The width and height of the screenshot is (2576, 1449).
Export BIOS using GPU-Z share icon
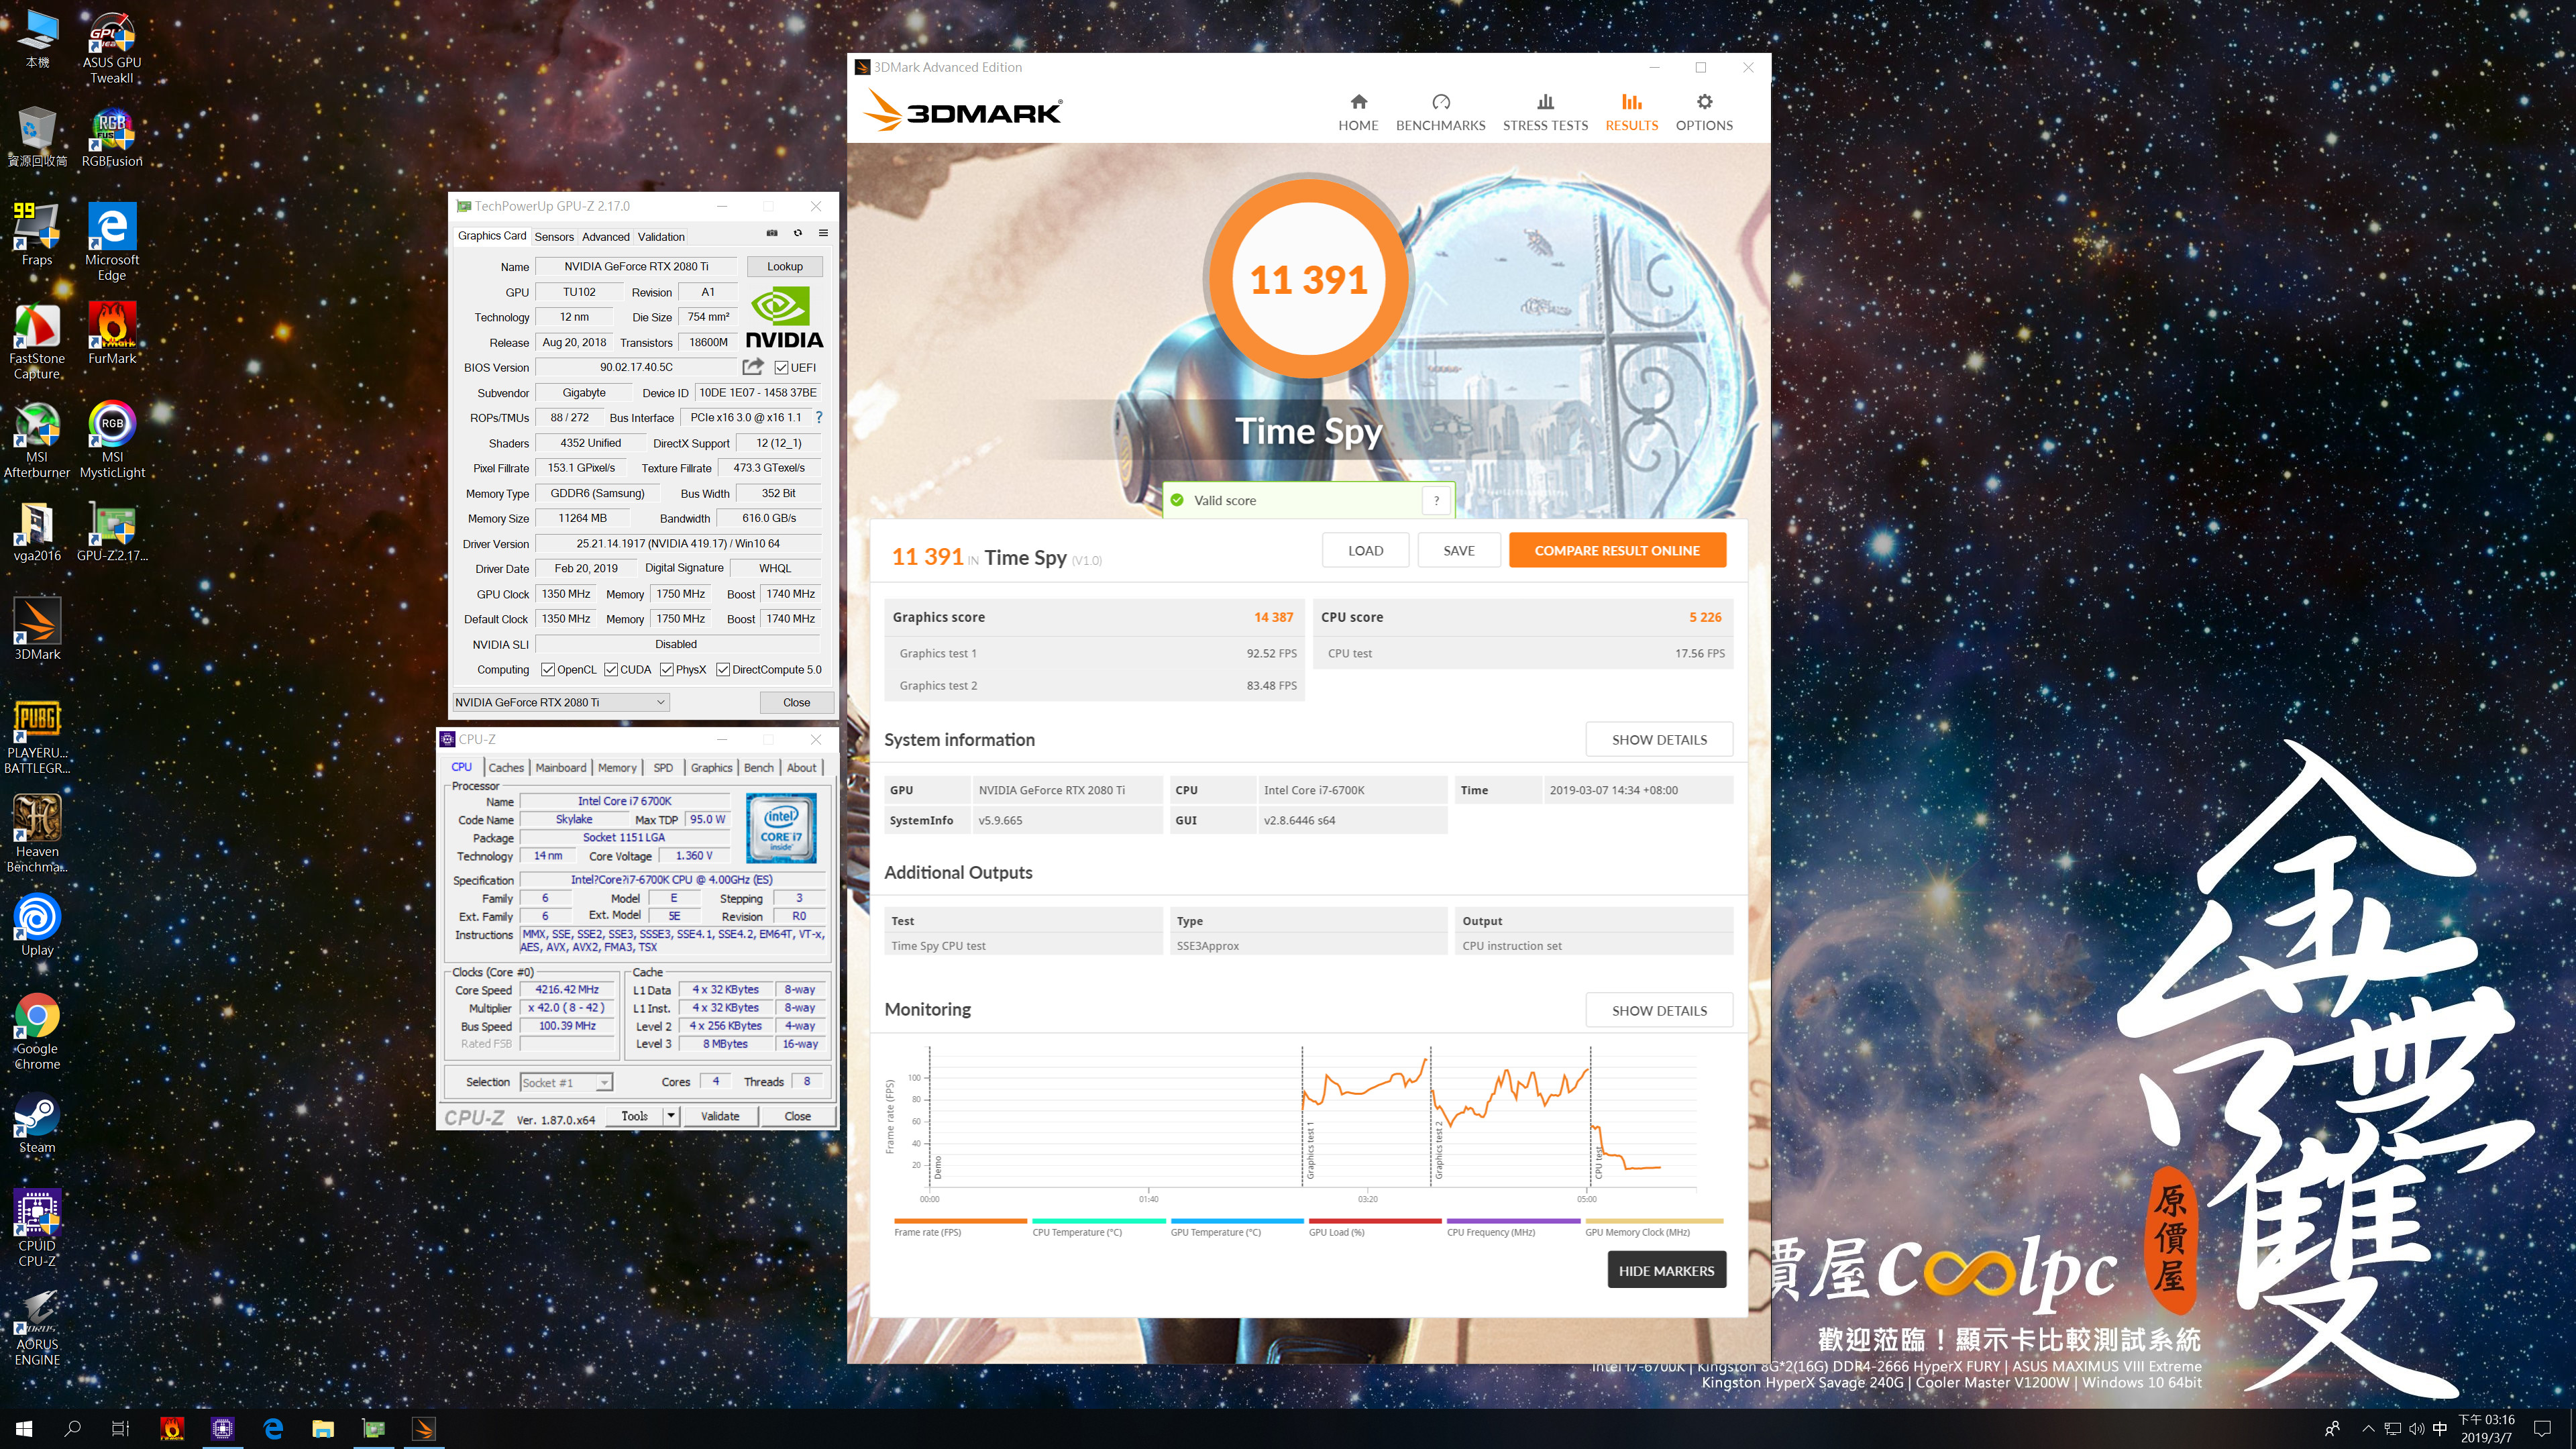coord(753,367)
